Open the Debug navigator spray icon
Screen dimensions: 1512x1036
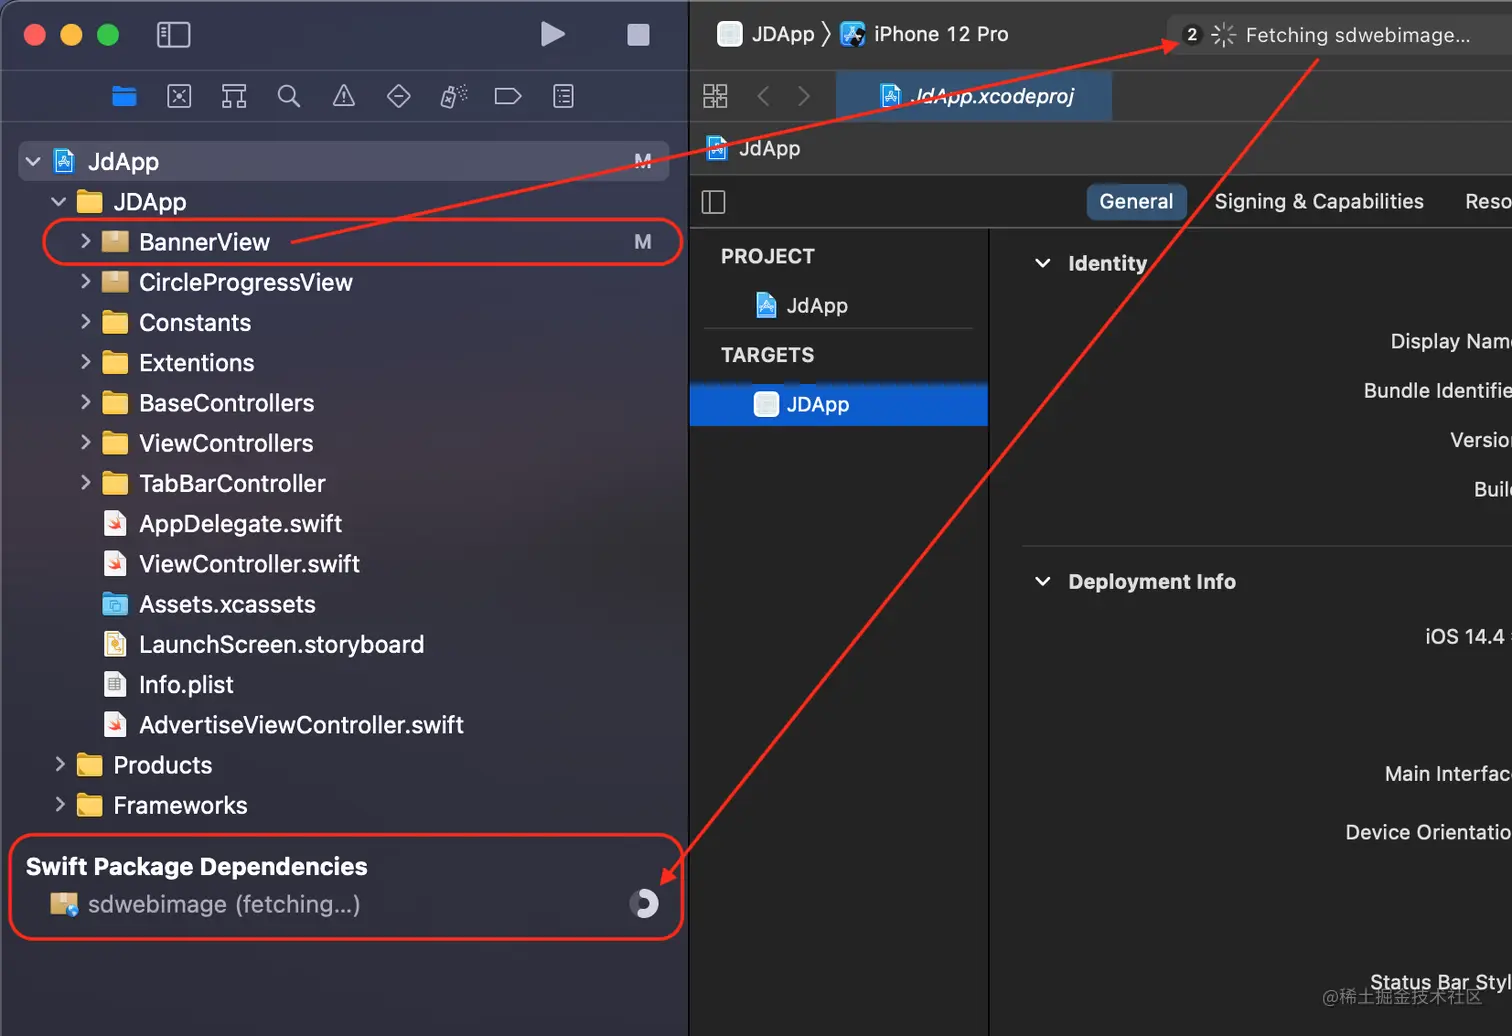(x=453, y=96)
